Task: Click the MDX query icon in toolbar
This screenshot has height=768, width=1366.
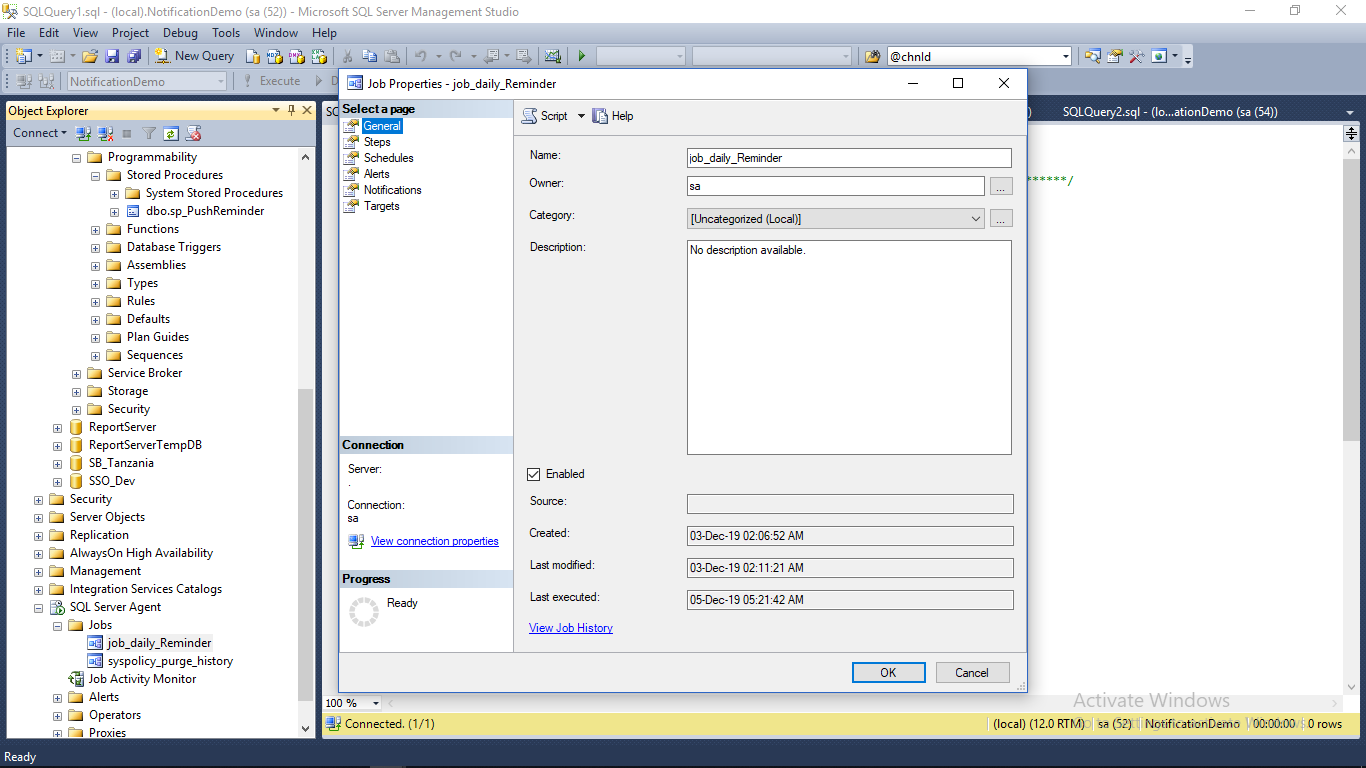Action: [273, 56]
